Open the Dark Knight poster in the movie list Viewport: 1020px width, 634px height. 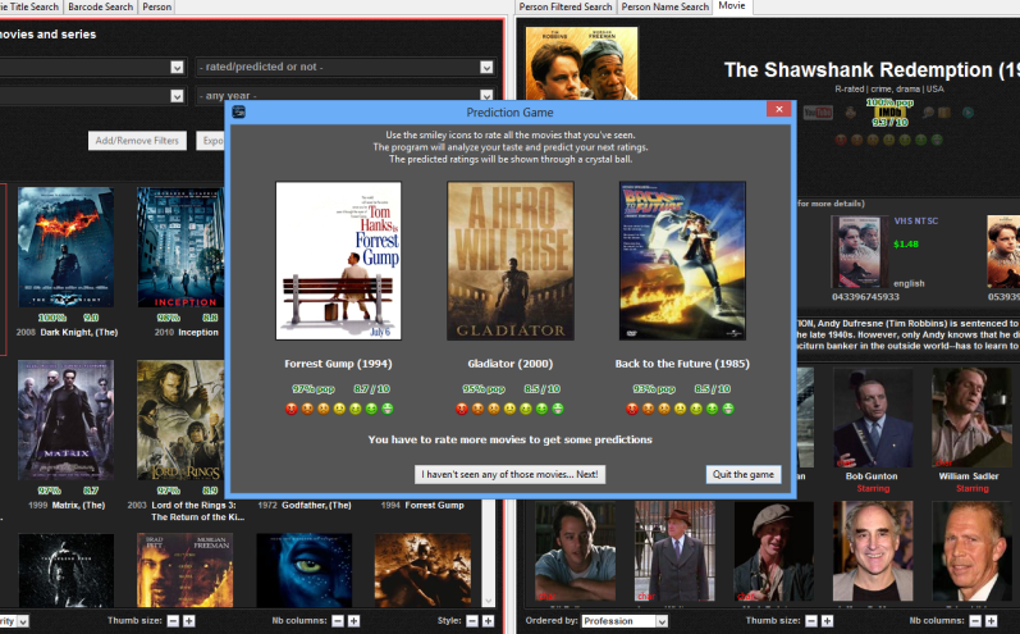coord(66,247)
